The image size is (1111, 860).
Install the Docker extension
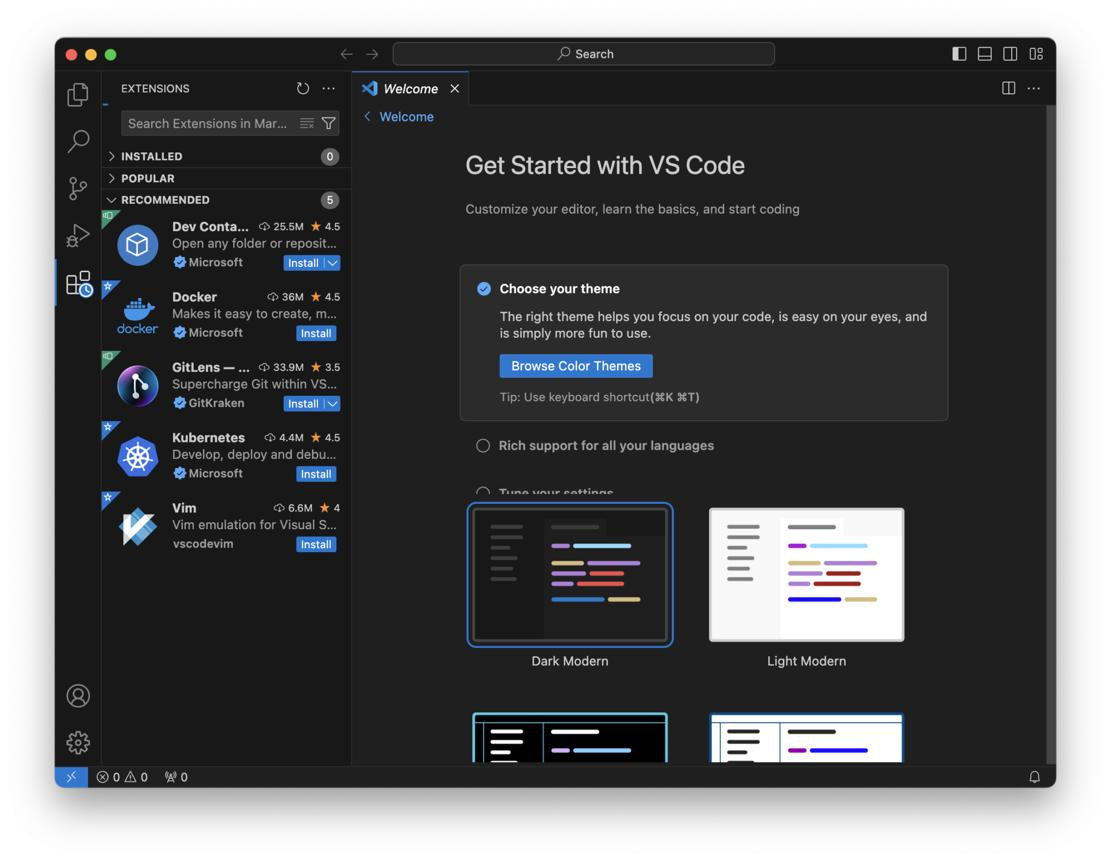pyautogui.click(x=316, y=333)
